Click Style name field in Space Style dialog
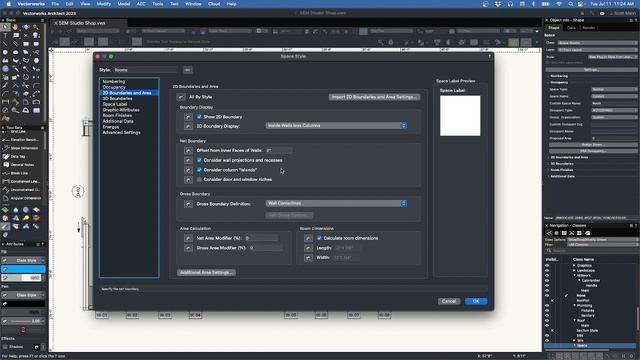Viewport: 640px width, 360px height. [x=146, y=70]
